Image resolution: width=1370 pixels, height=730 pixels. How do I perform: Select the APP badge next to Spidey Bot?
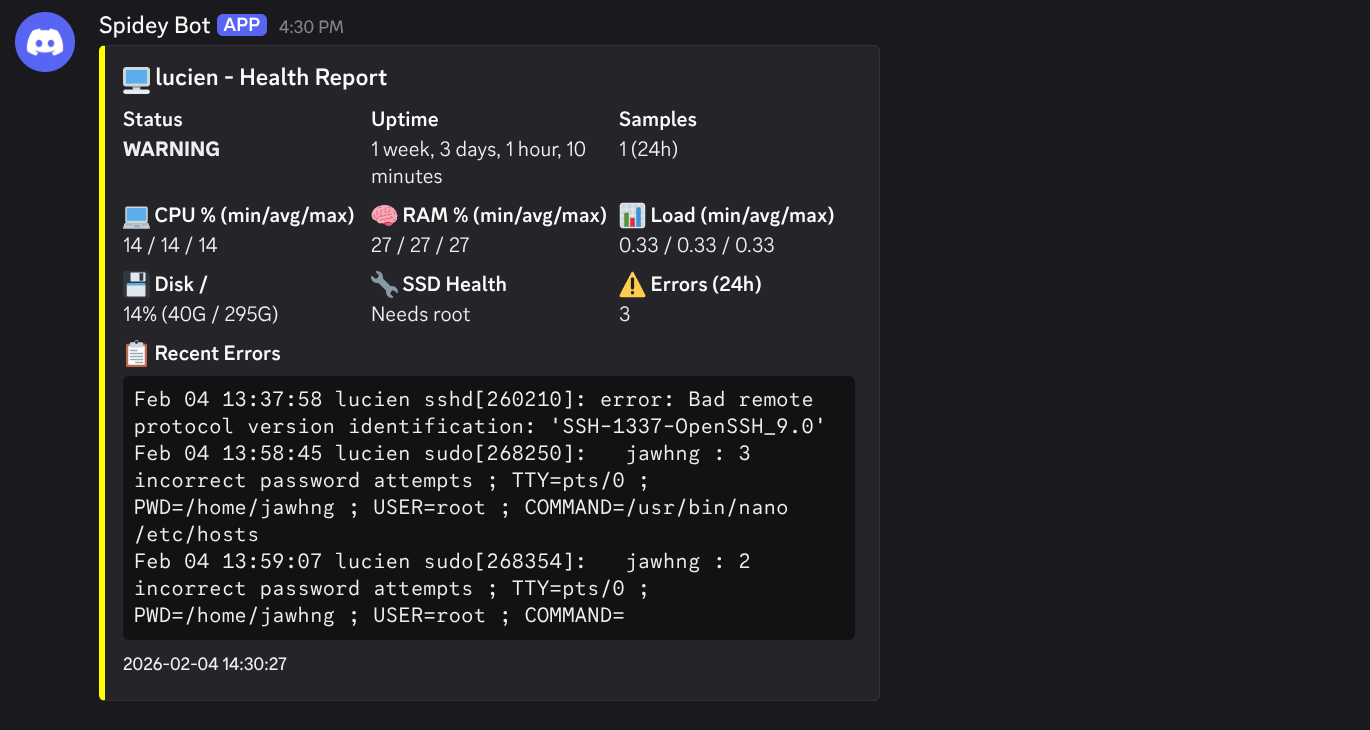[241, 25]
